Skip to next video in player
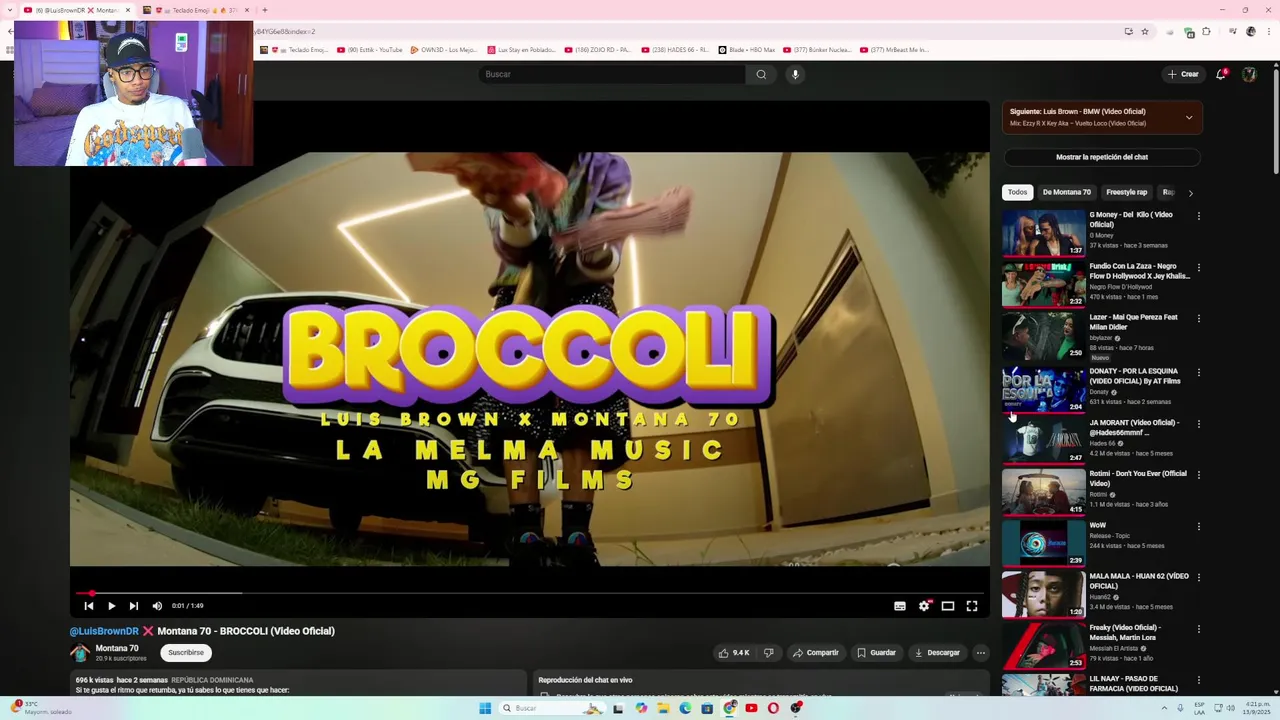This screenshot has height=720, width=1280. (134, 606)
